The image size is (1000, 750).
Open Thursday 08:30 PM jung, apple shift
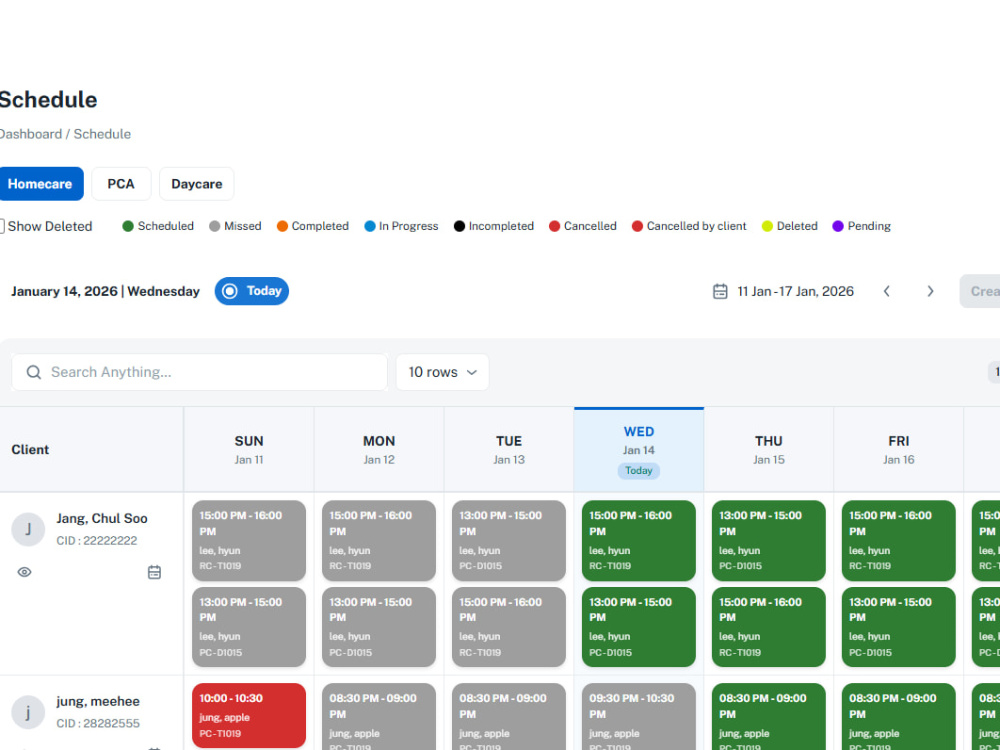point(768,717)
